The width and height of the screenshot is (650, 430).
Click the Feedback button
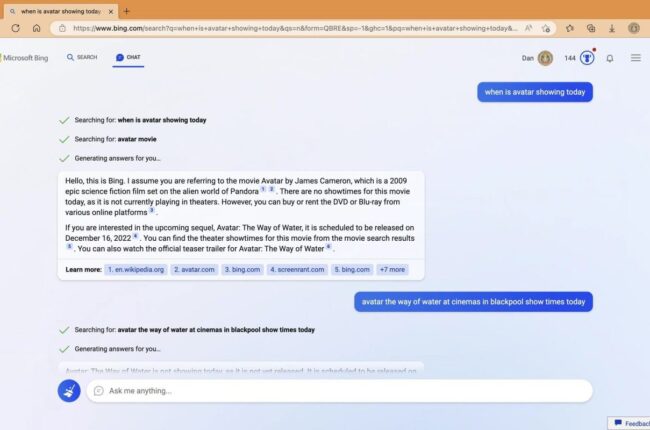click(630, 423)
